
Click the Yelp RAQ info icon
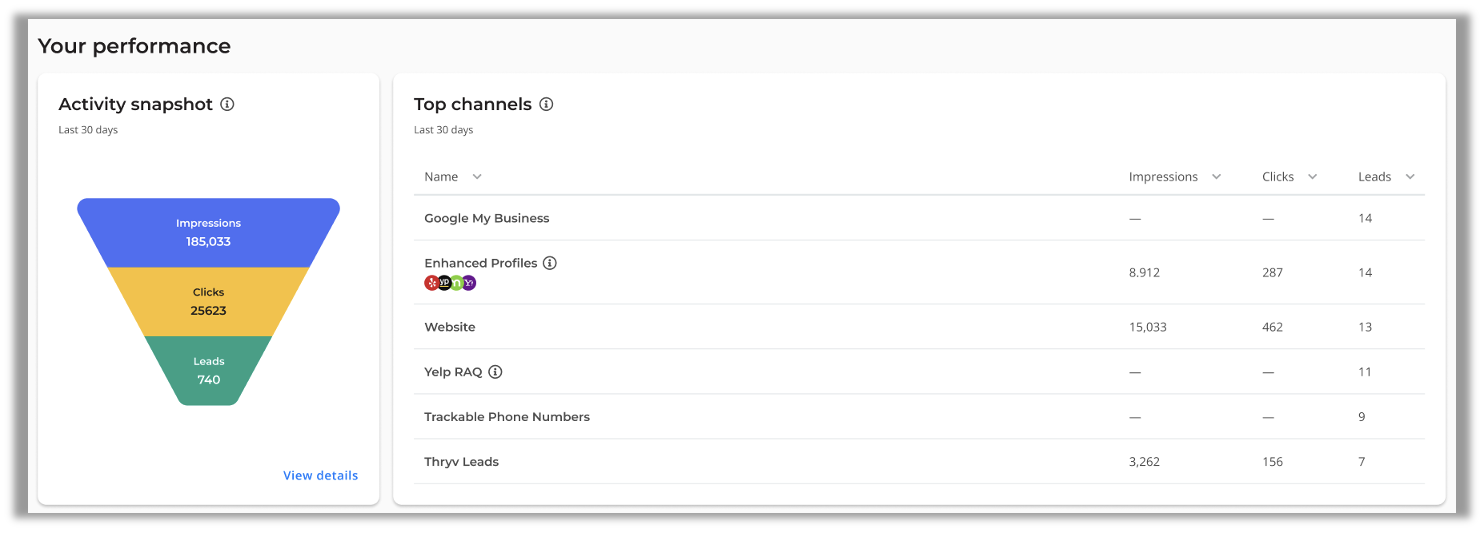click(495, 372)
